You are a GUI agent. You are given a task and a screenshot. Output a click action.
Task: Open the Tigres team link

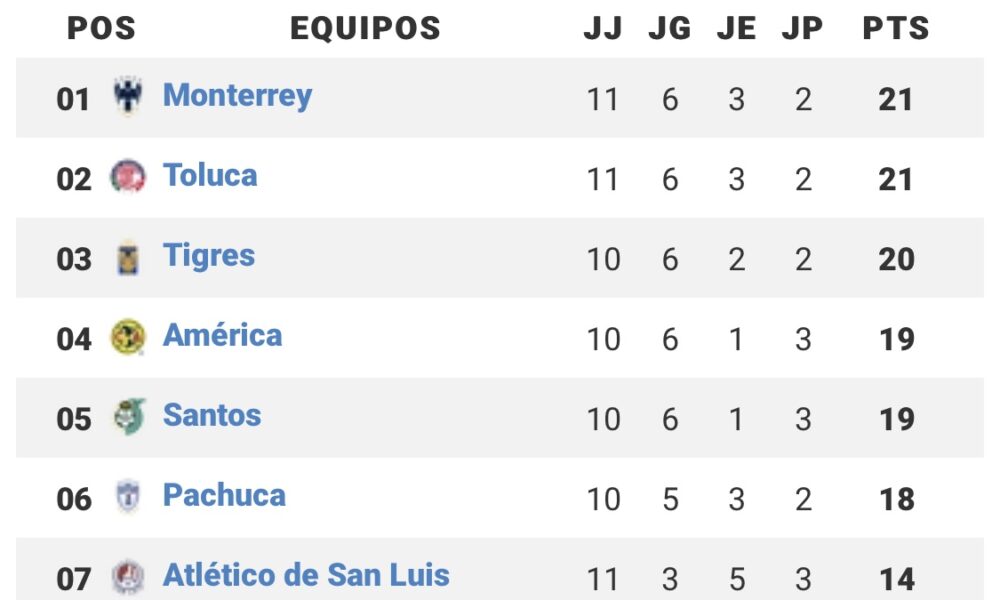click(x=209, y=256)
